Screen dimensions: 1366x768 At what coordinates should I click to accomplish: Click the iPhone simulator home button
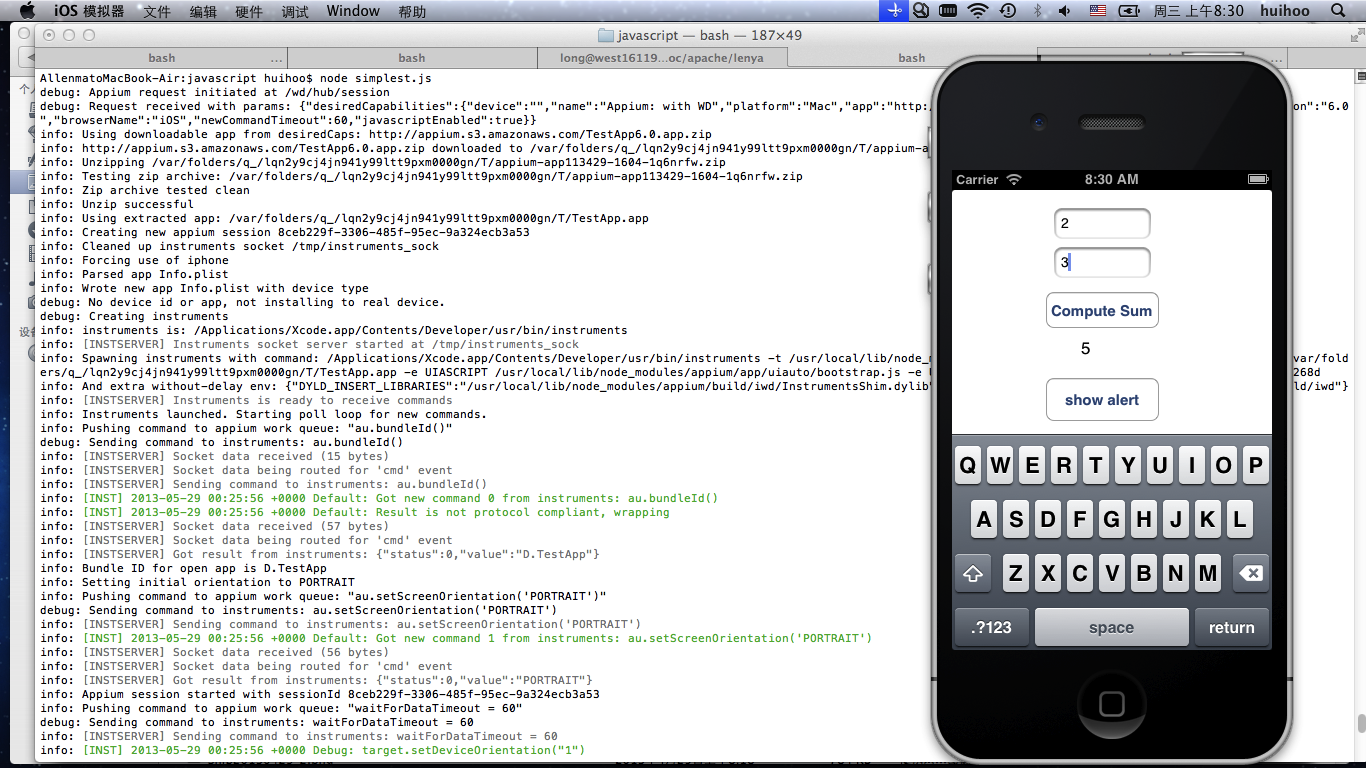(x=1111, y=704)
